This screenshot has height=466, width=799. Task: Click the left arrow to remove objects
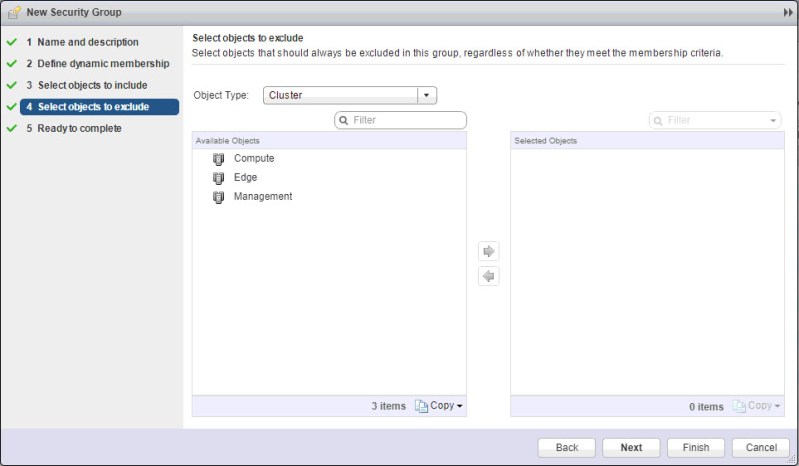tap(489, 276)
